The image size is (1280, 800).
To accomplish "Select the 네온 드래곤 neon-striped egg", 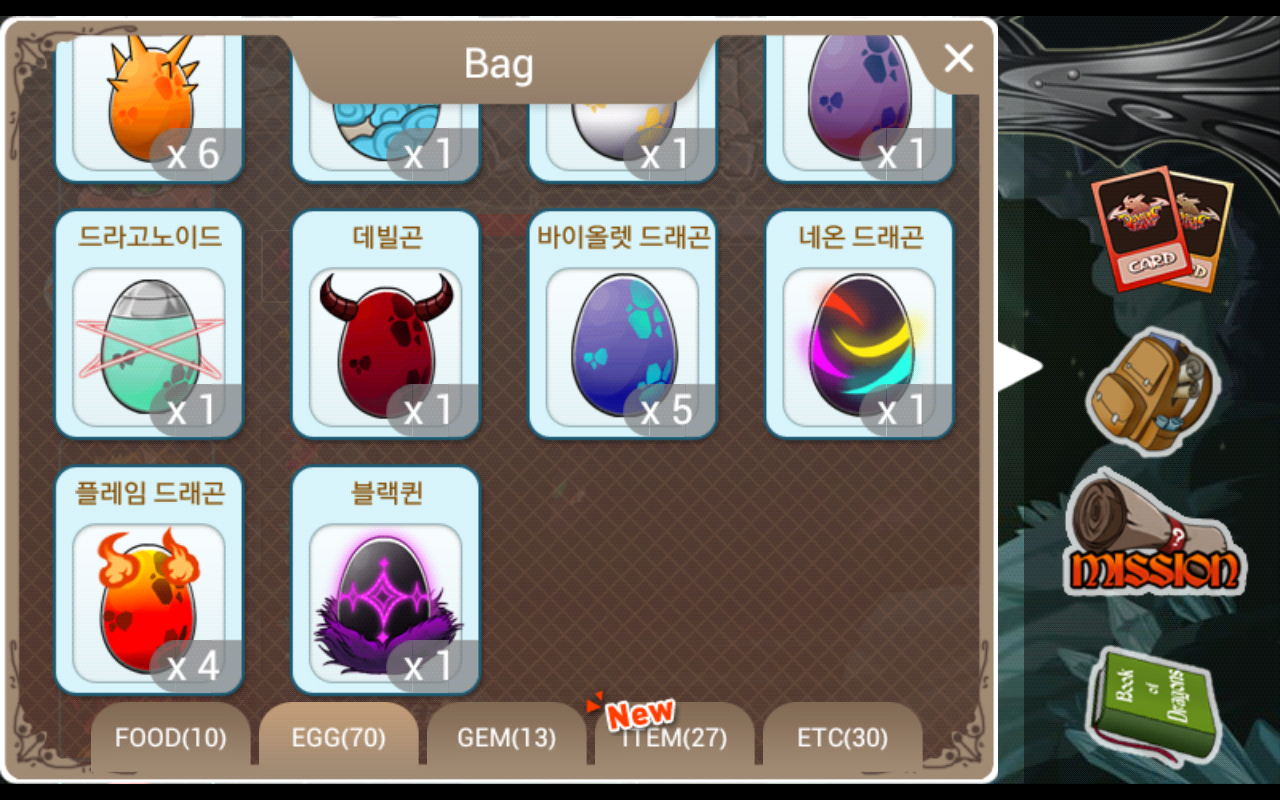I will (860, 324).
